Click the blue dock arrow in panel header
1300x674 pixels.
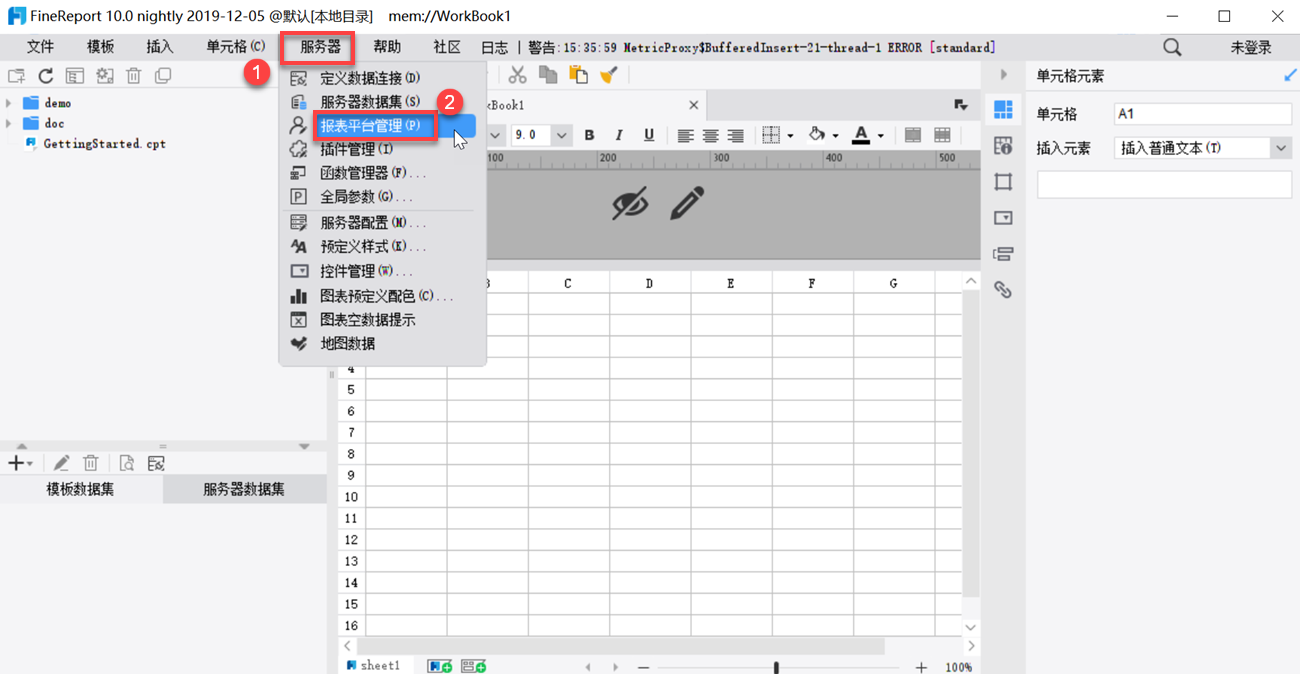point(1289,76)
